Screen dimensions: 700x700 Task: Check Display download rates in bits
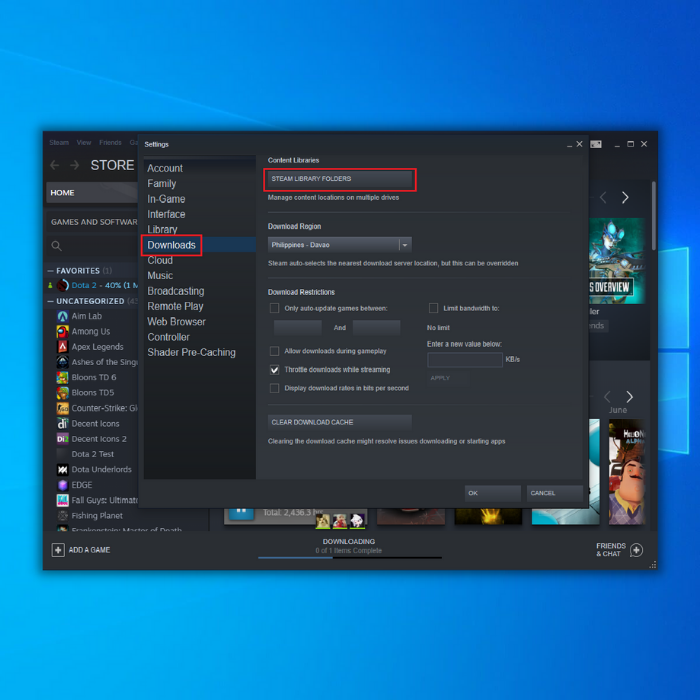[x=275, y=388]
